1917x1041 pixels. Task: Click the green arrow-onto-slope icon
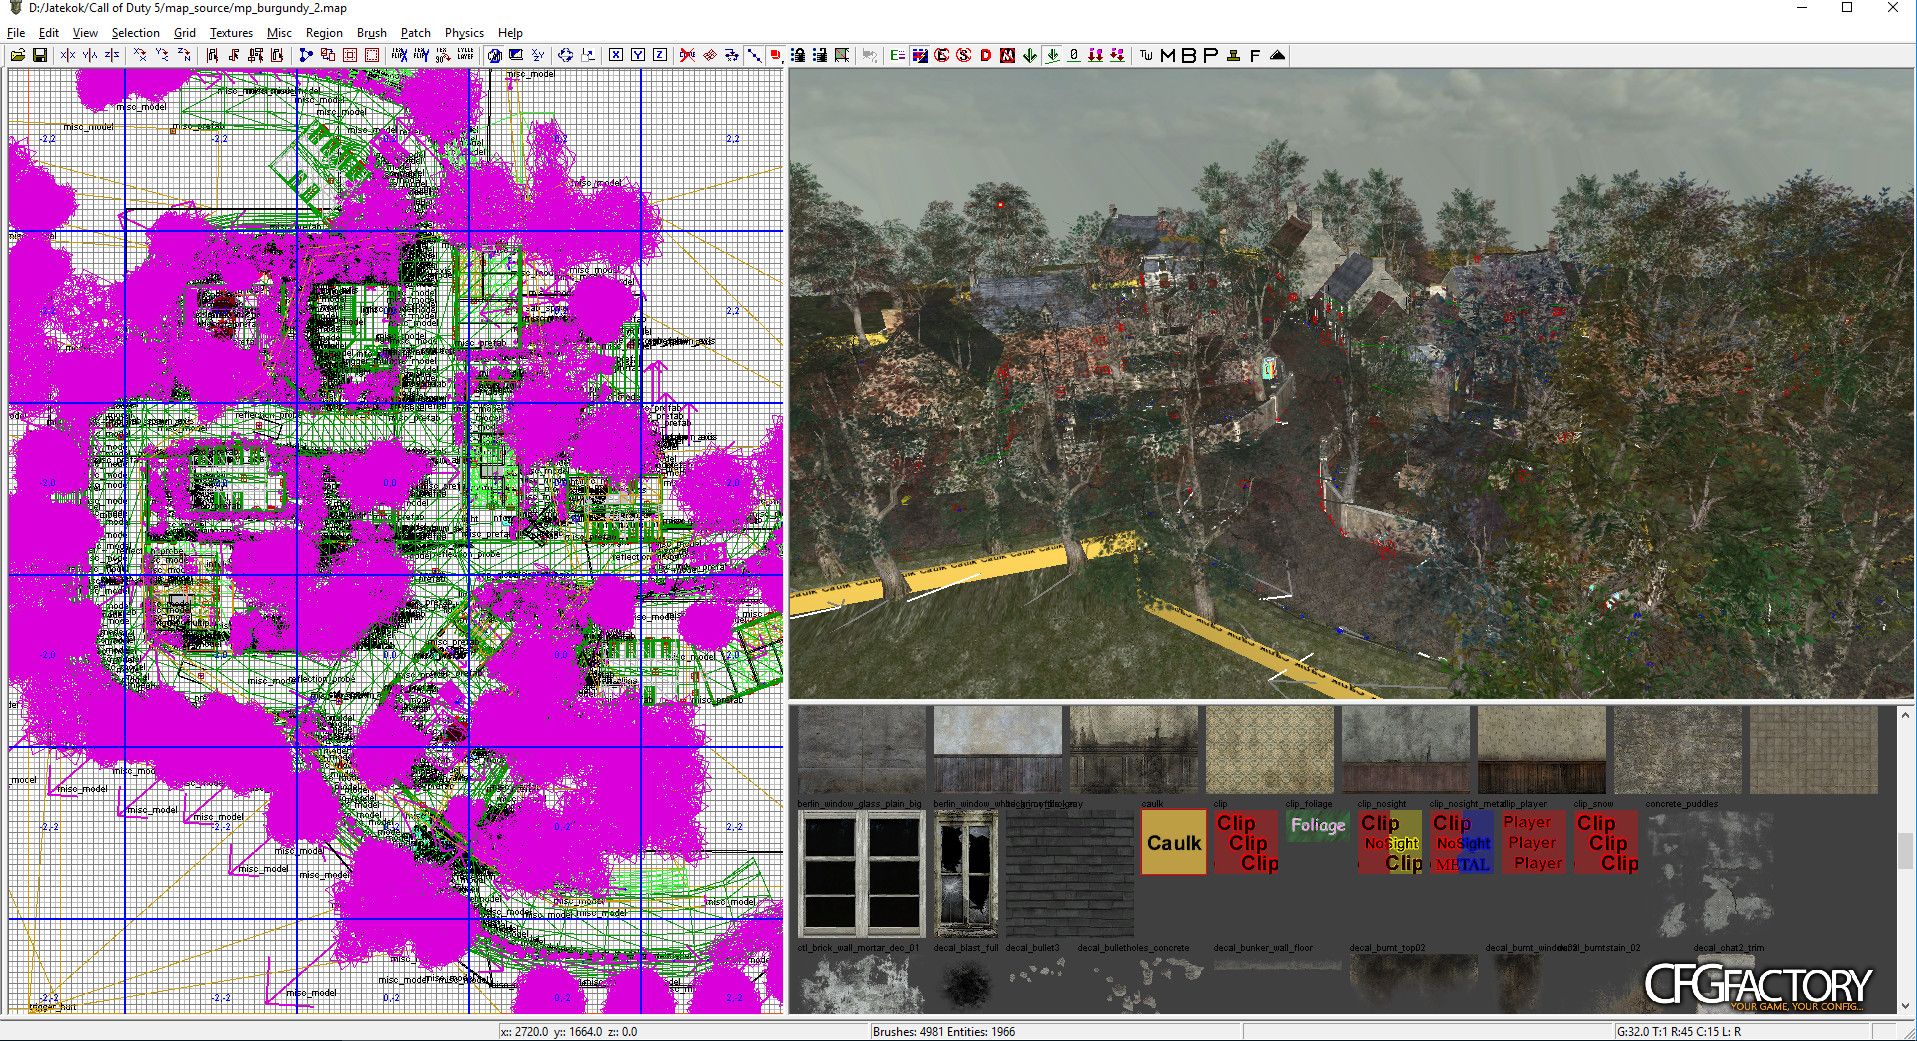pyautogui.click(x=1052, y=56)
